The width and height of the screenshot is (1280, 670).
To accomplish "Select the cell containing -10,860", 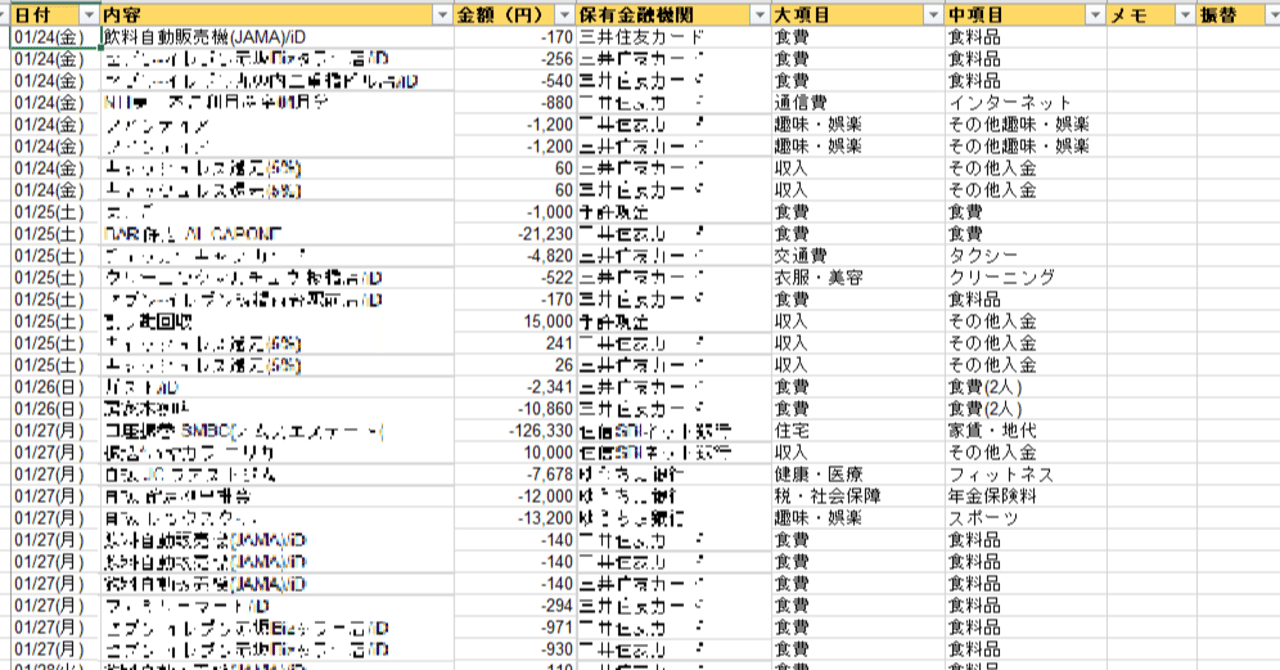I will pos(514,409).
